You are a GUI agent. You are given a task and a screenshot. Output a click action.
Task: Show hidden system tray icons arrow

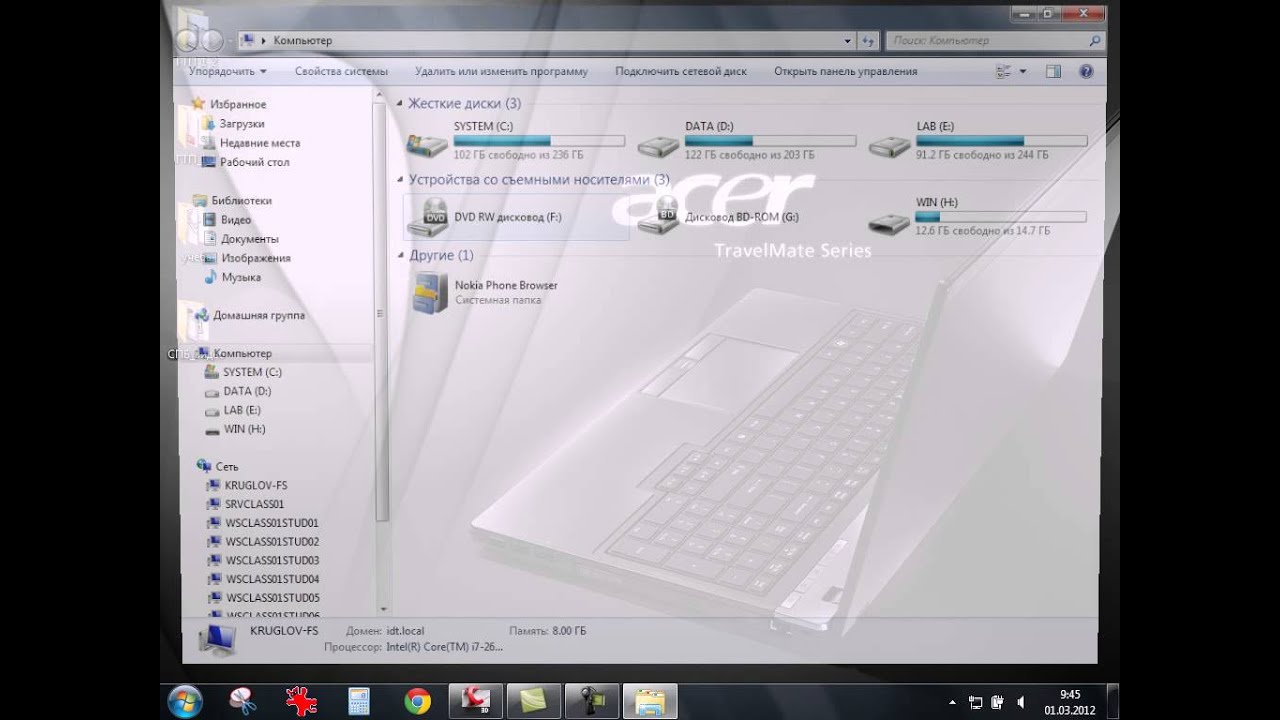click(x=952, y=702)
